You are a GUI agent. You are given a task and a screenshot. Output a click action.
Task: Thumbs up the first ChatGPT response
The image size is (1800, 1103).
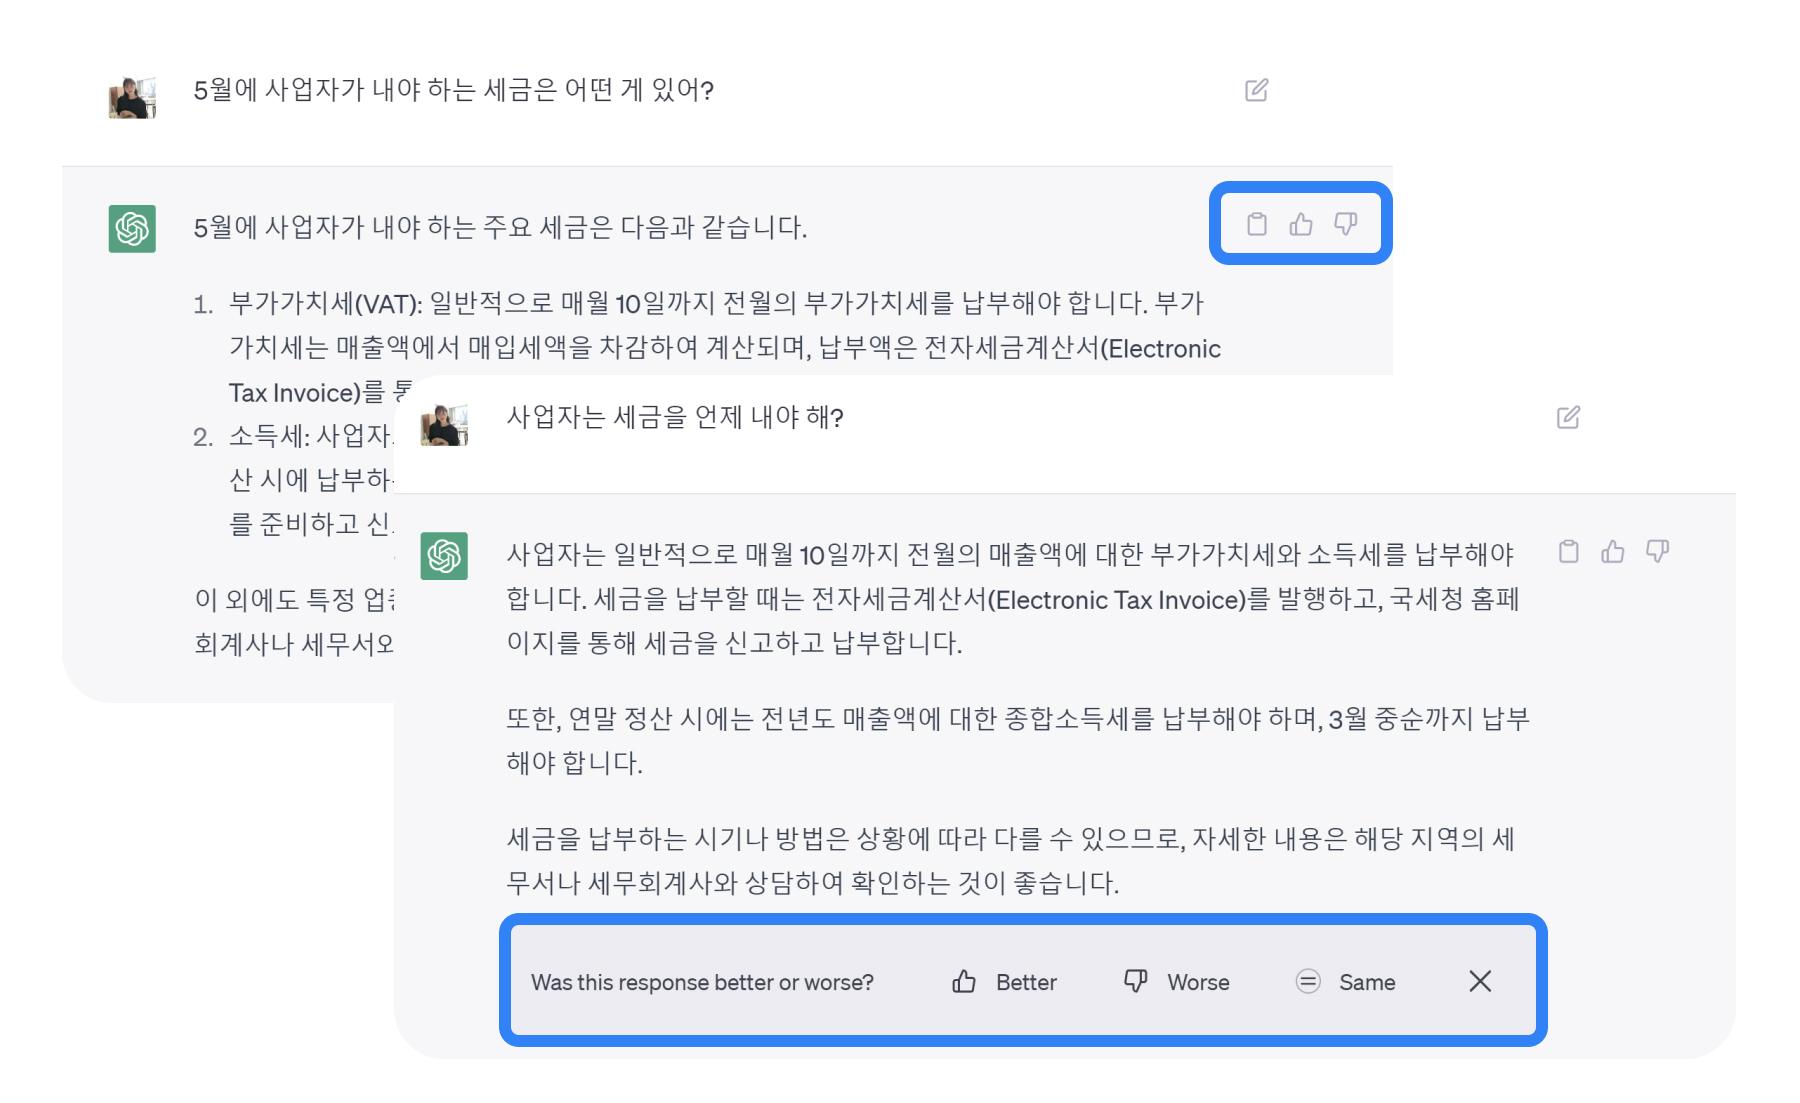click(1301, 224)
